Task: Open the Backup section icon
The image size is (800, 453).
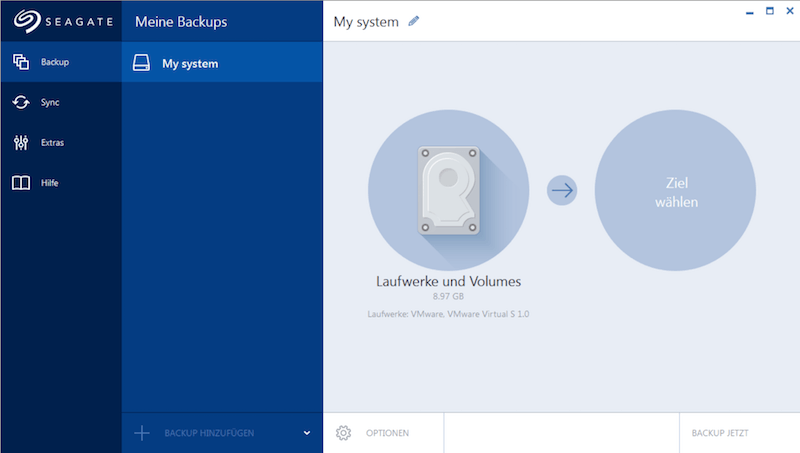Action: coord(20,63)
